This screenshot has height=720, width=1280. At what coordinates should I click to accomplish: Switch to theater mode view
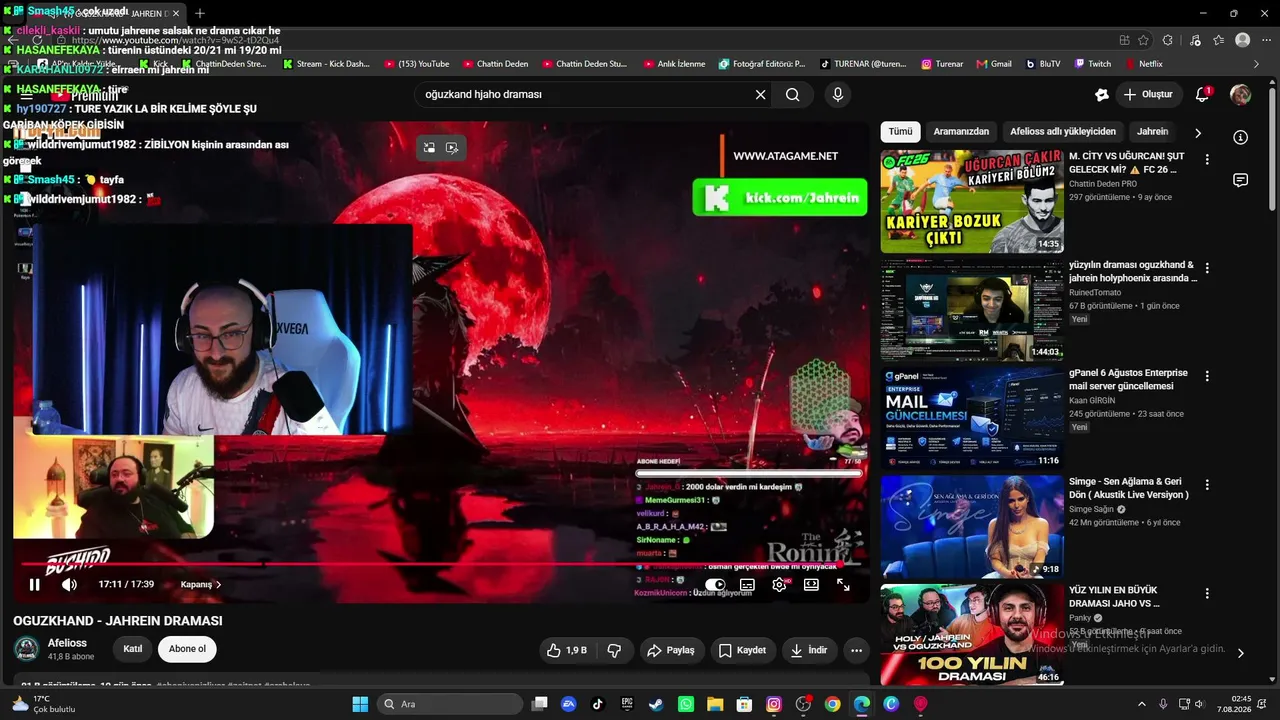click(811, 585)
